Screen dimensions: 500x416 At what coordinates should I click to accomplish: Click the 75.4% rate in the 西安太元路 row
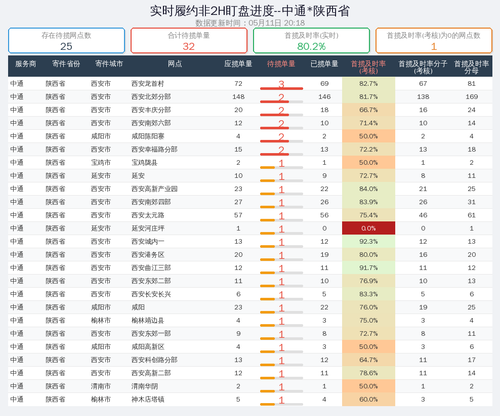click(368, 215)
